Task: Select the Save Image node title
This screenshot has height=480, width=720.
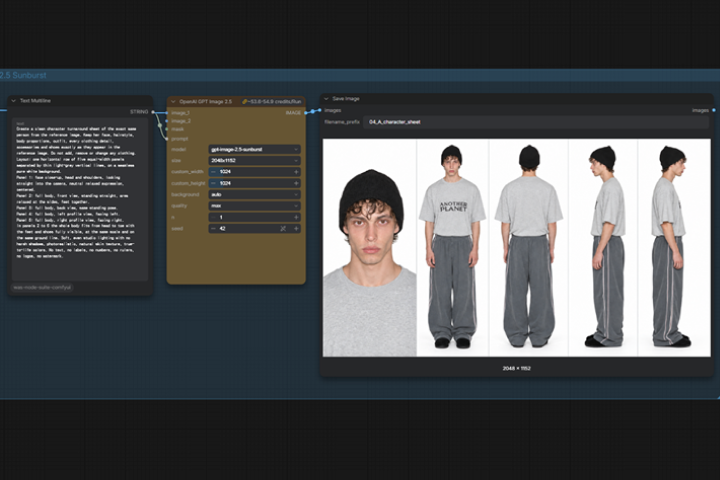Action: click(x=346, y=99)
